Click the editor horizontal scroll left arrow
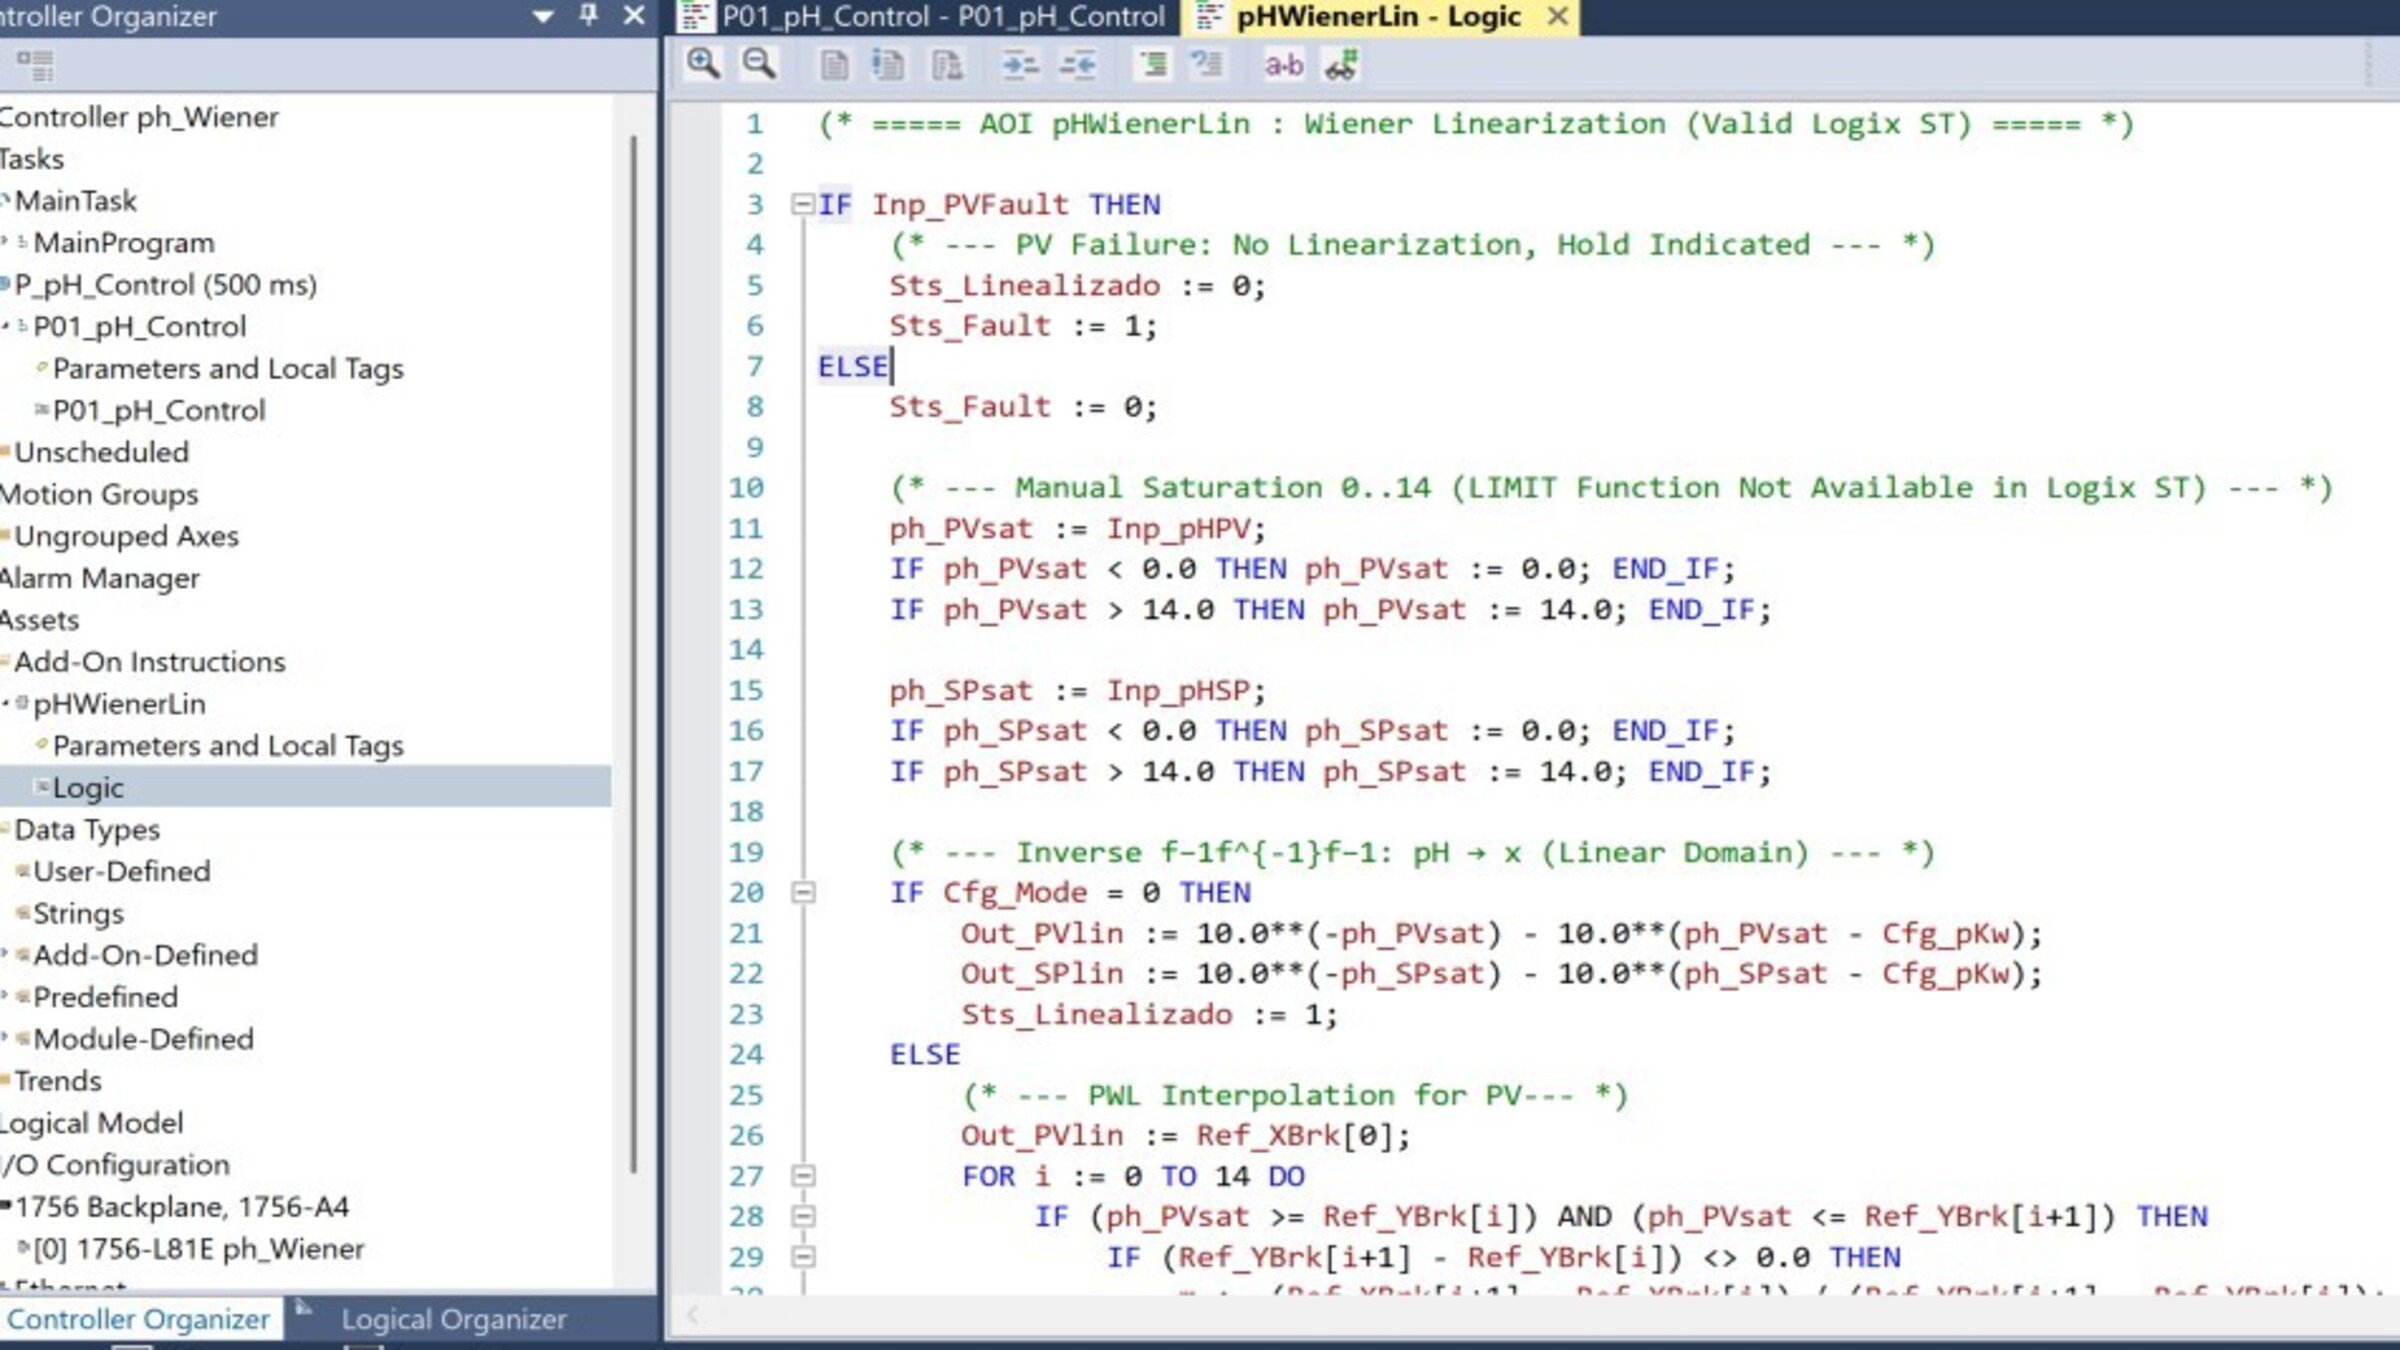Viewport: 2400px width, 1350px height. coord(692,1315)
